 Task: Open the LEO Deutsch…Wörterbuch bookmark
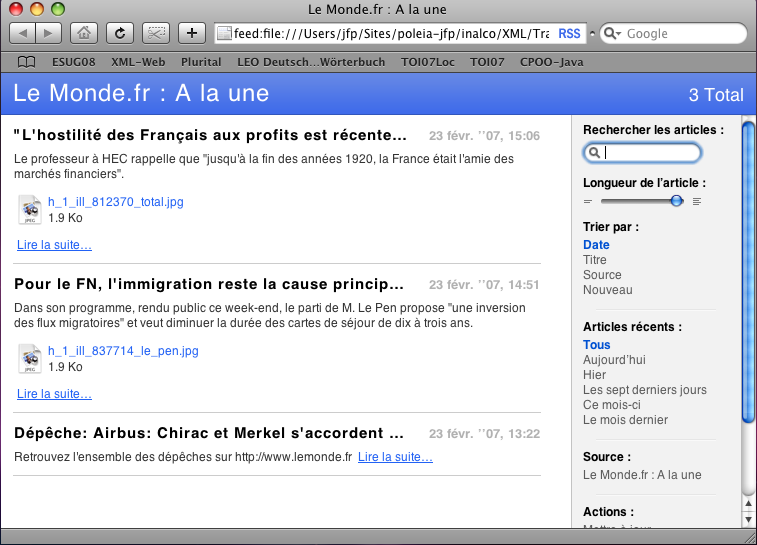click(311, 62)
